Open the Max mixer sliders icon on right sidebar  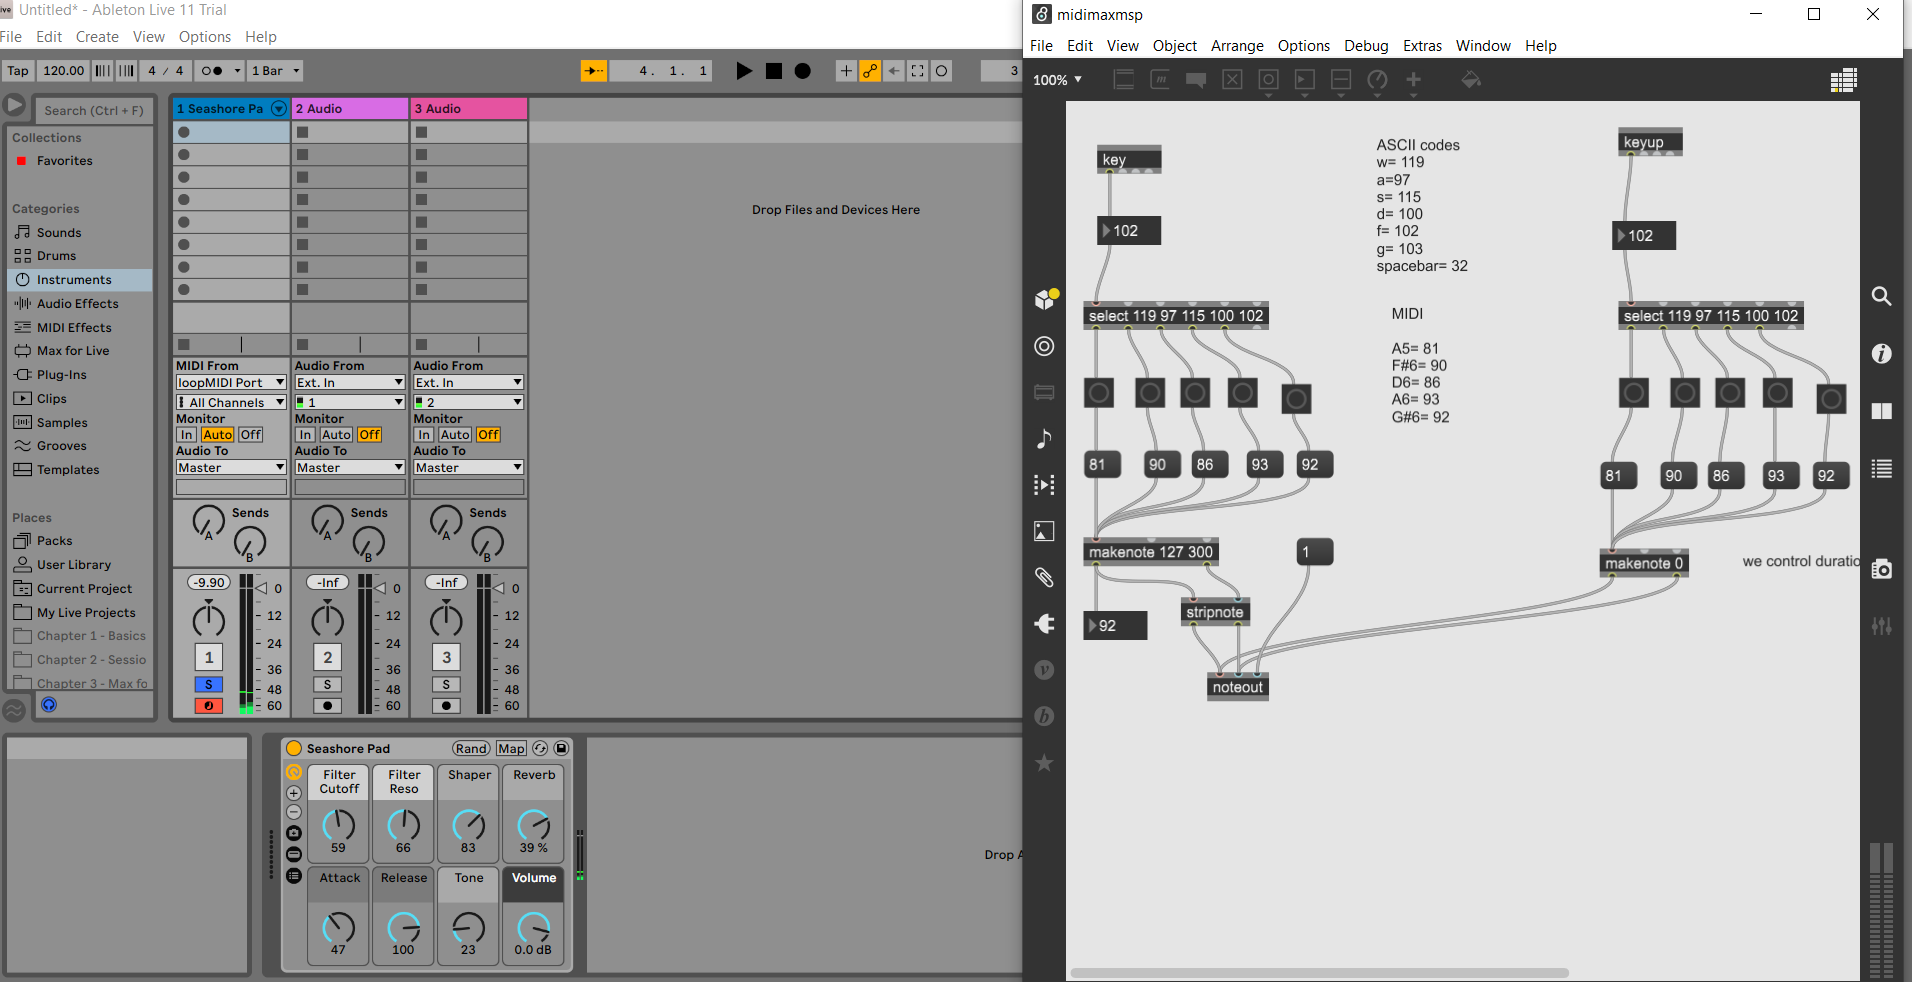[1881, 626]
